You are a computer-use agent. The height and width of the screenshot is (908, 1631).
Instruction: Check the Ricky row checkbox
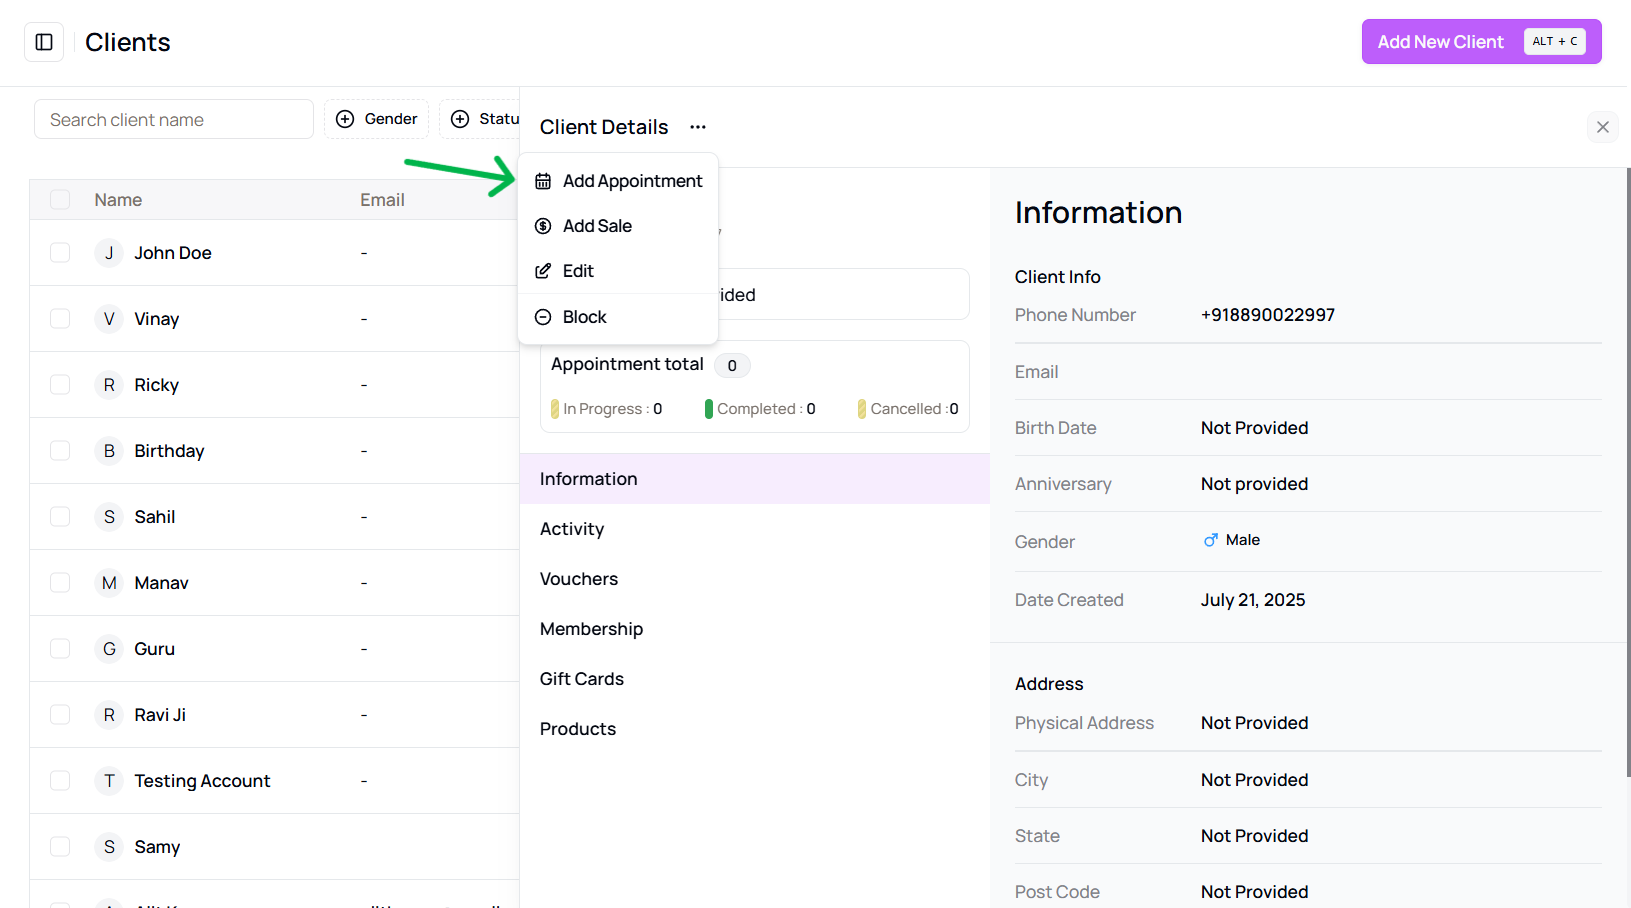(x=60, y=385)
